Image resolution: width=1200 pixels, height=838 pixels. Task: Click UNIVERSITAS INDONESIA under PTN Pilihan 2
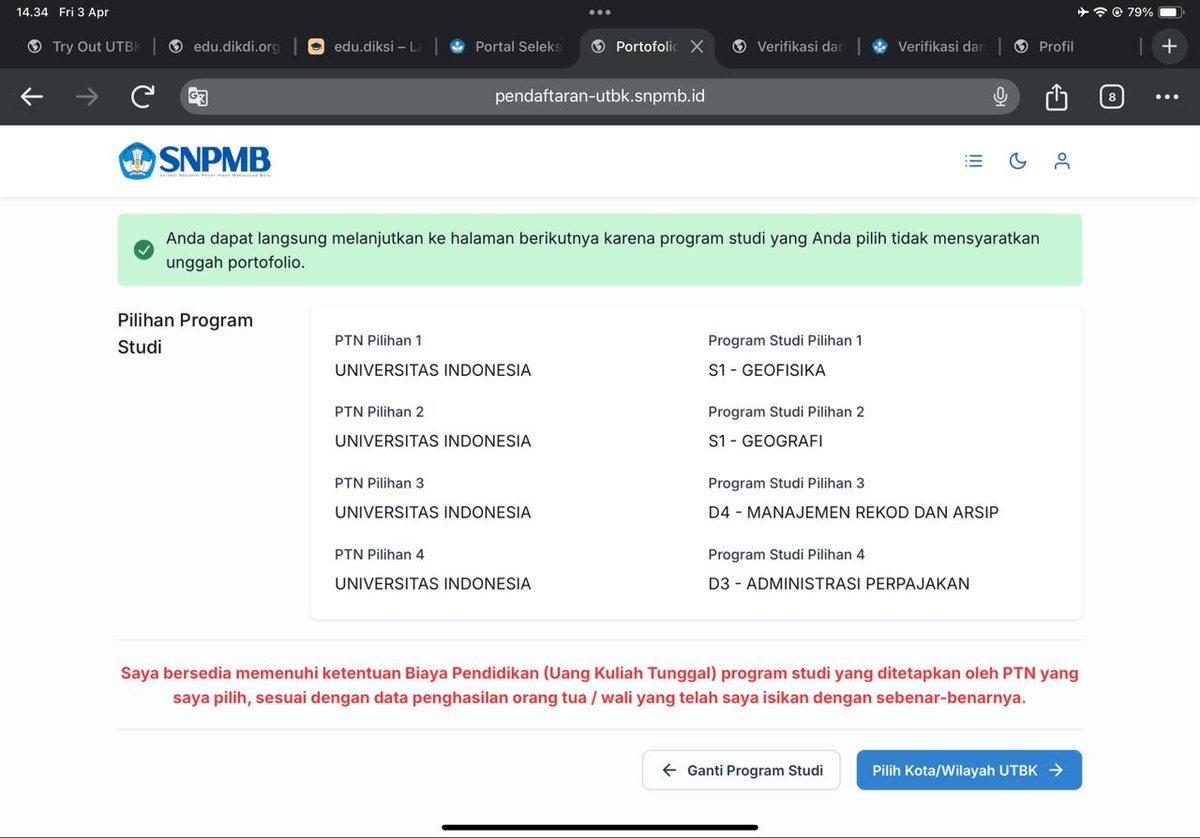click(433, 441)
